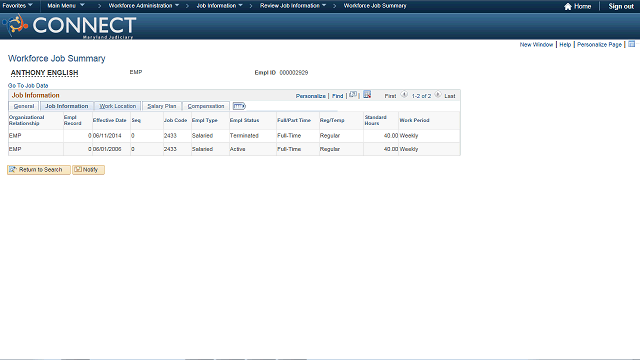Click the Job Code column header
Screen dimensions: 640x360
[x=176, y=120]
